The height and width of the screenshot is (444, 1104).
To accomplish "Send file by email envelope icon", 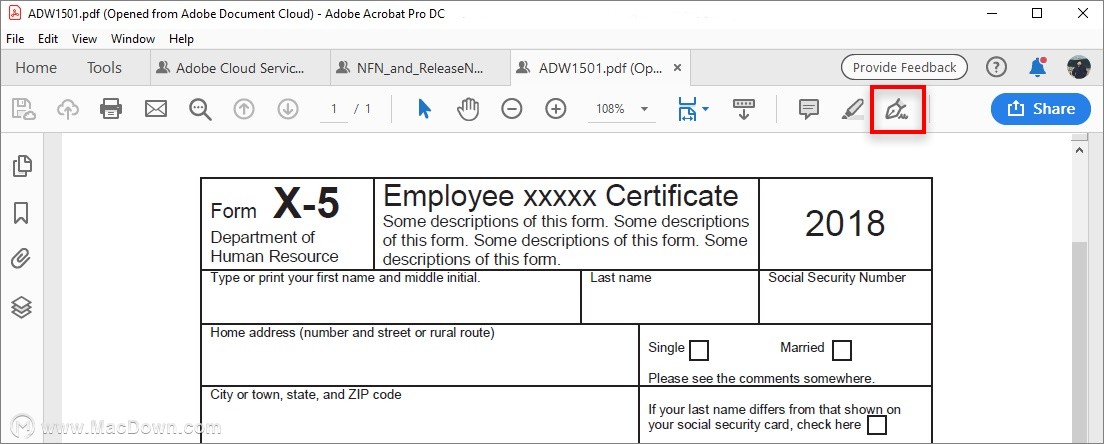I will pyautogui.click(x=156, y=108).
